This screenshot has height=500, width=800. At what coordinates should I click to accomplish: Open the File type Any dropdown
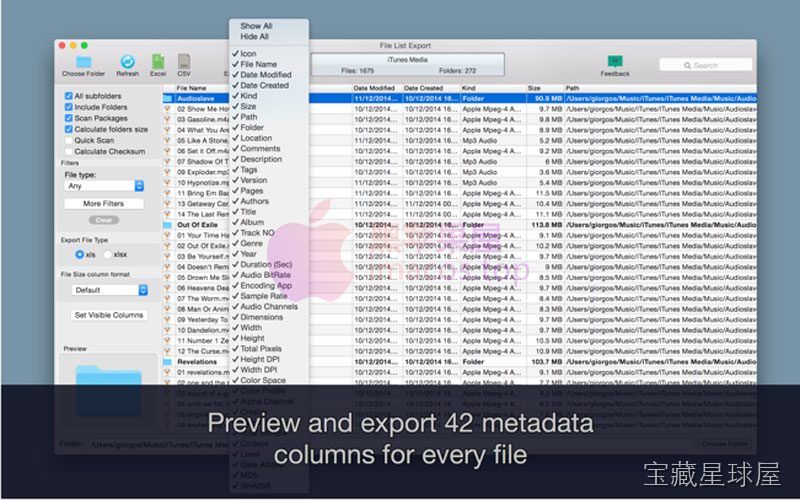pos(104,186)
